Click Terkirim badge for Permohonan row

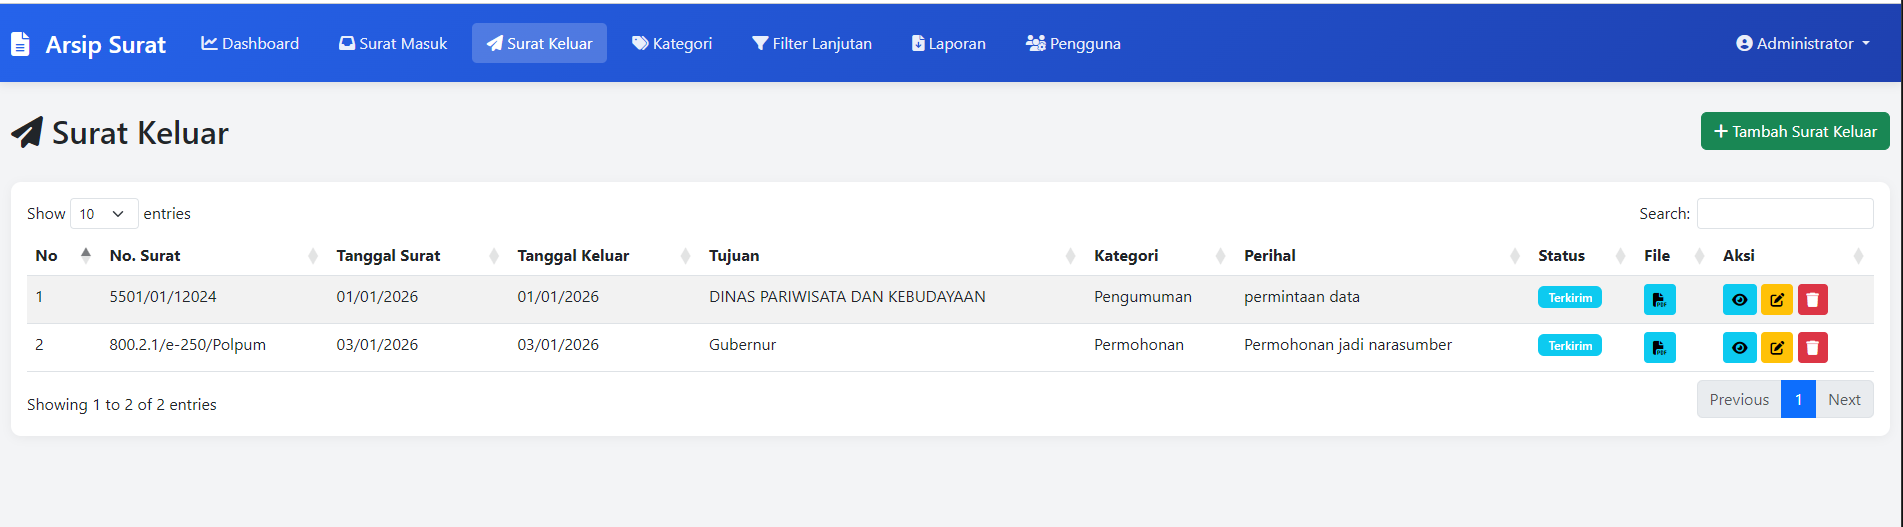(1570, 345)
